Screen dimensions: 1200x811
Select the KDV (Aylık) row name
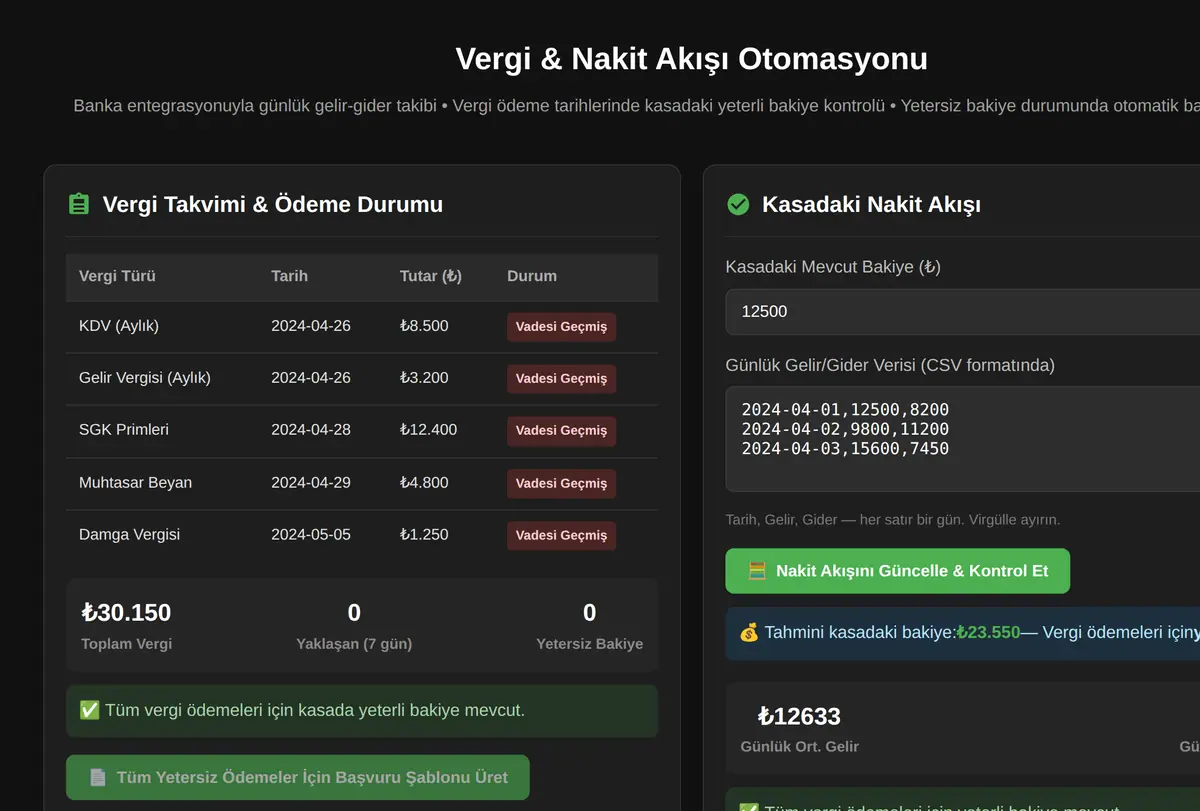119,326
